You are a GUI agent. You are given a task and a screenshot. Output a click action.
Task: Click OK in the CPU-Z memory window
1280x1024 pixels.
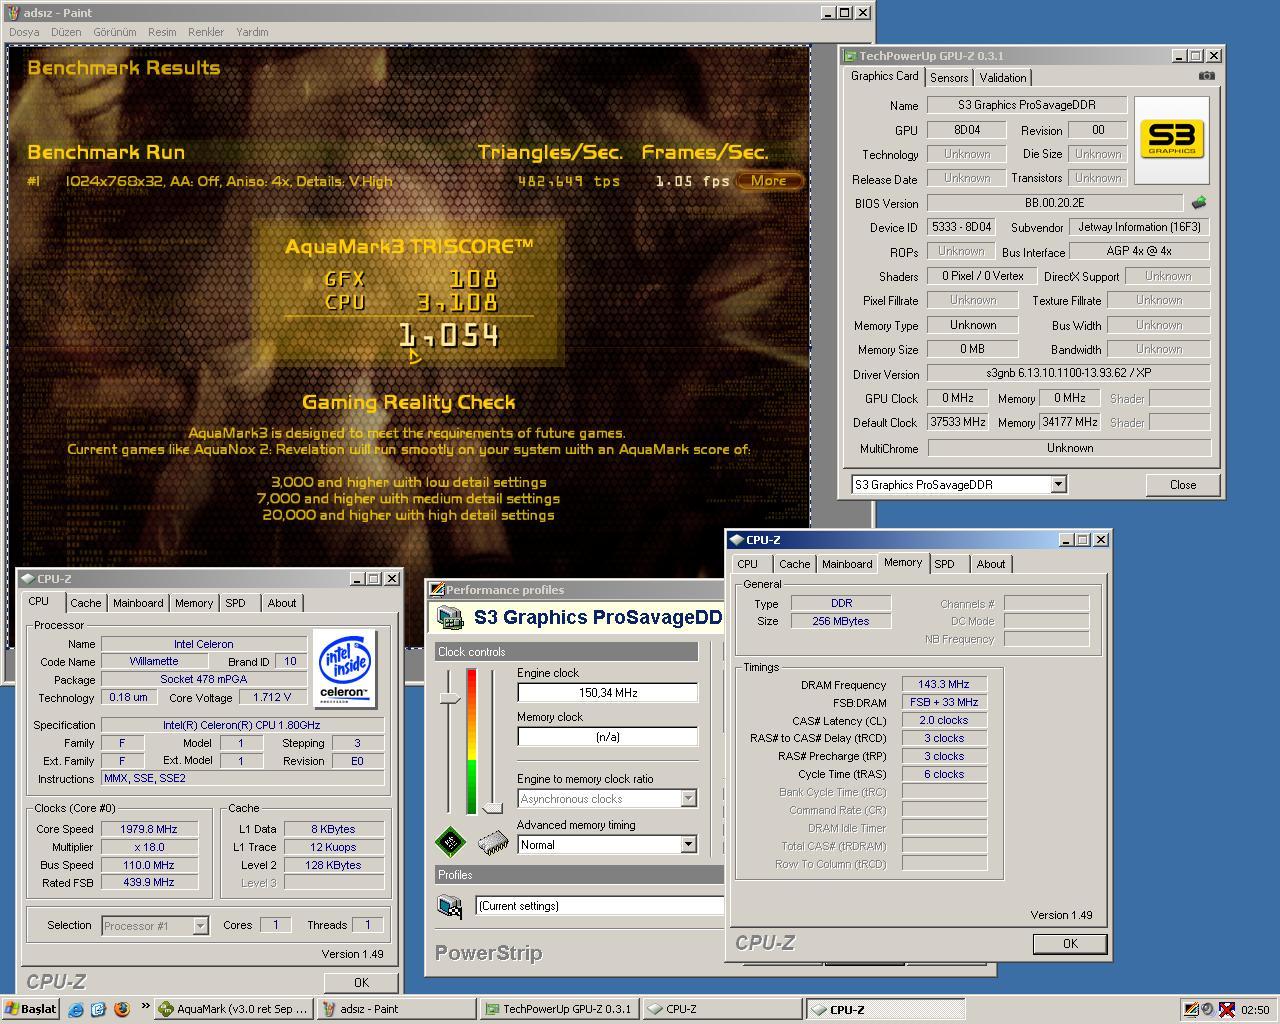coord(1070,944)
